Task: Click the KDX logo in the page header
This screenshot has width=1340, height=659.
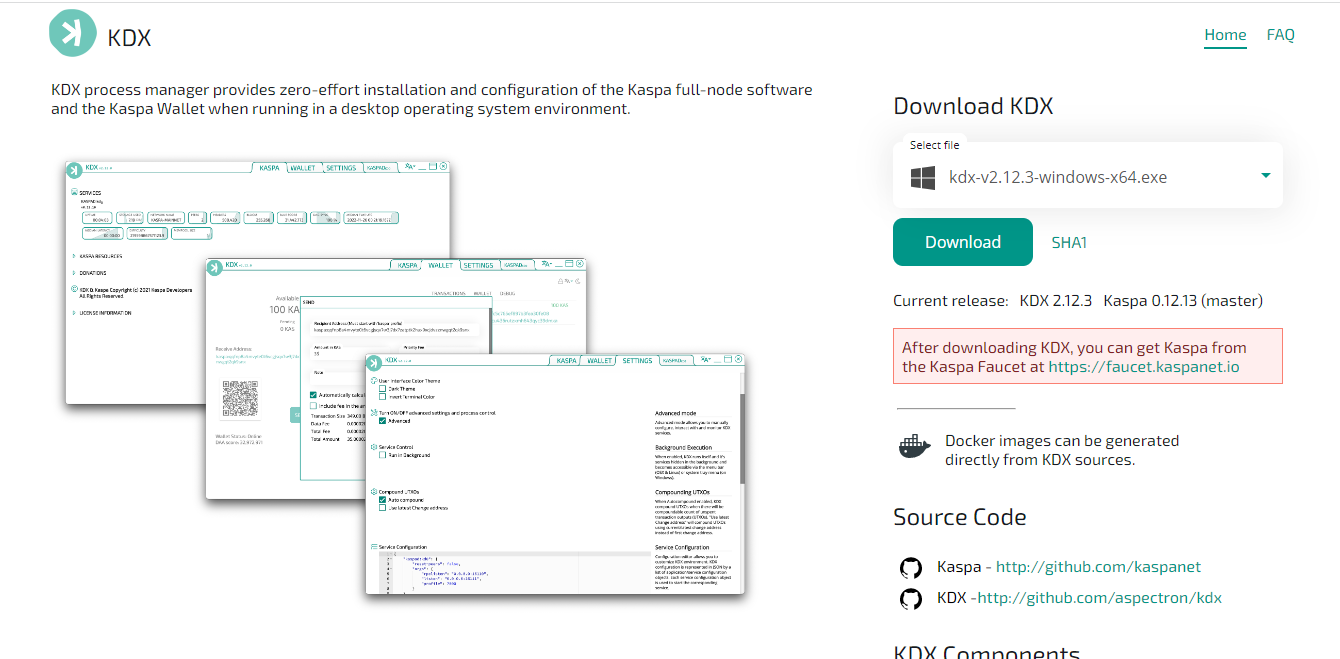Action: click(73, 31)
